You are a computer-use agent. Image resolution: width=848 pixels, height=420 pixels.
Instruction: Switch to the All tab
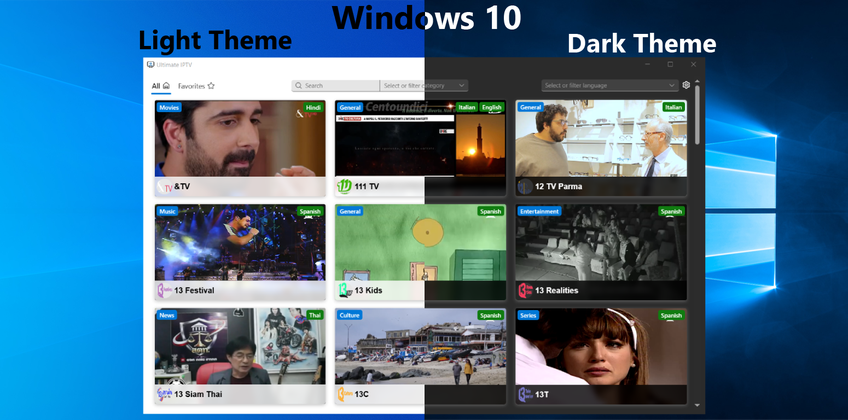[161, 86]
